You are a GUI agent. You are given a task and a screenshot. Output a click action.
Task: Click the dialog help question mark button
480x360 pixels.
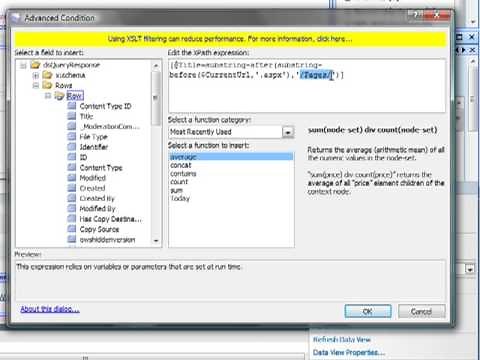click(x=416, y=15)
